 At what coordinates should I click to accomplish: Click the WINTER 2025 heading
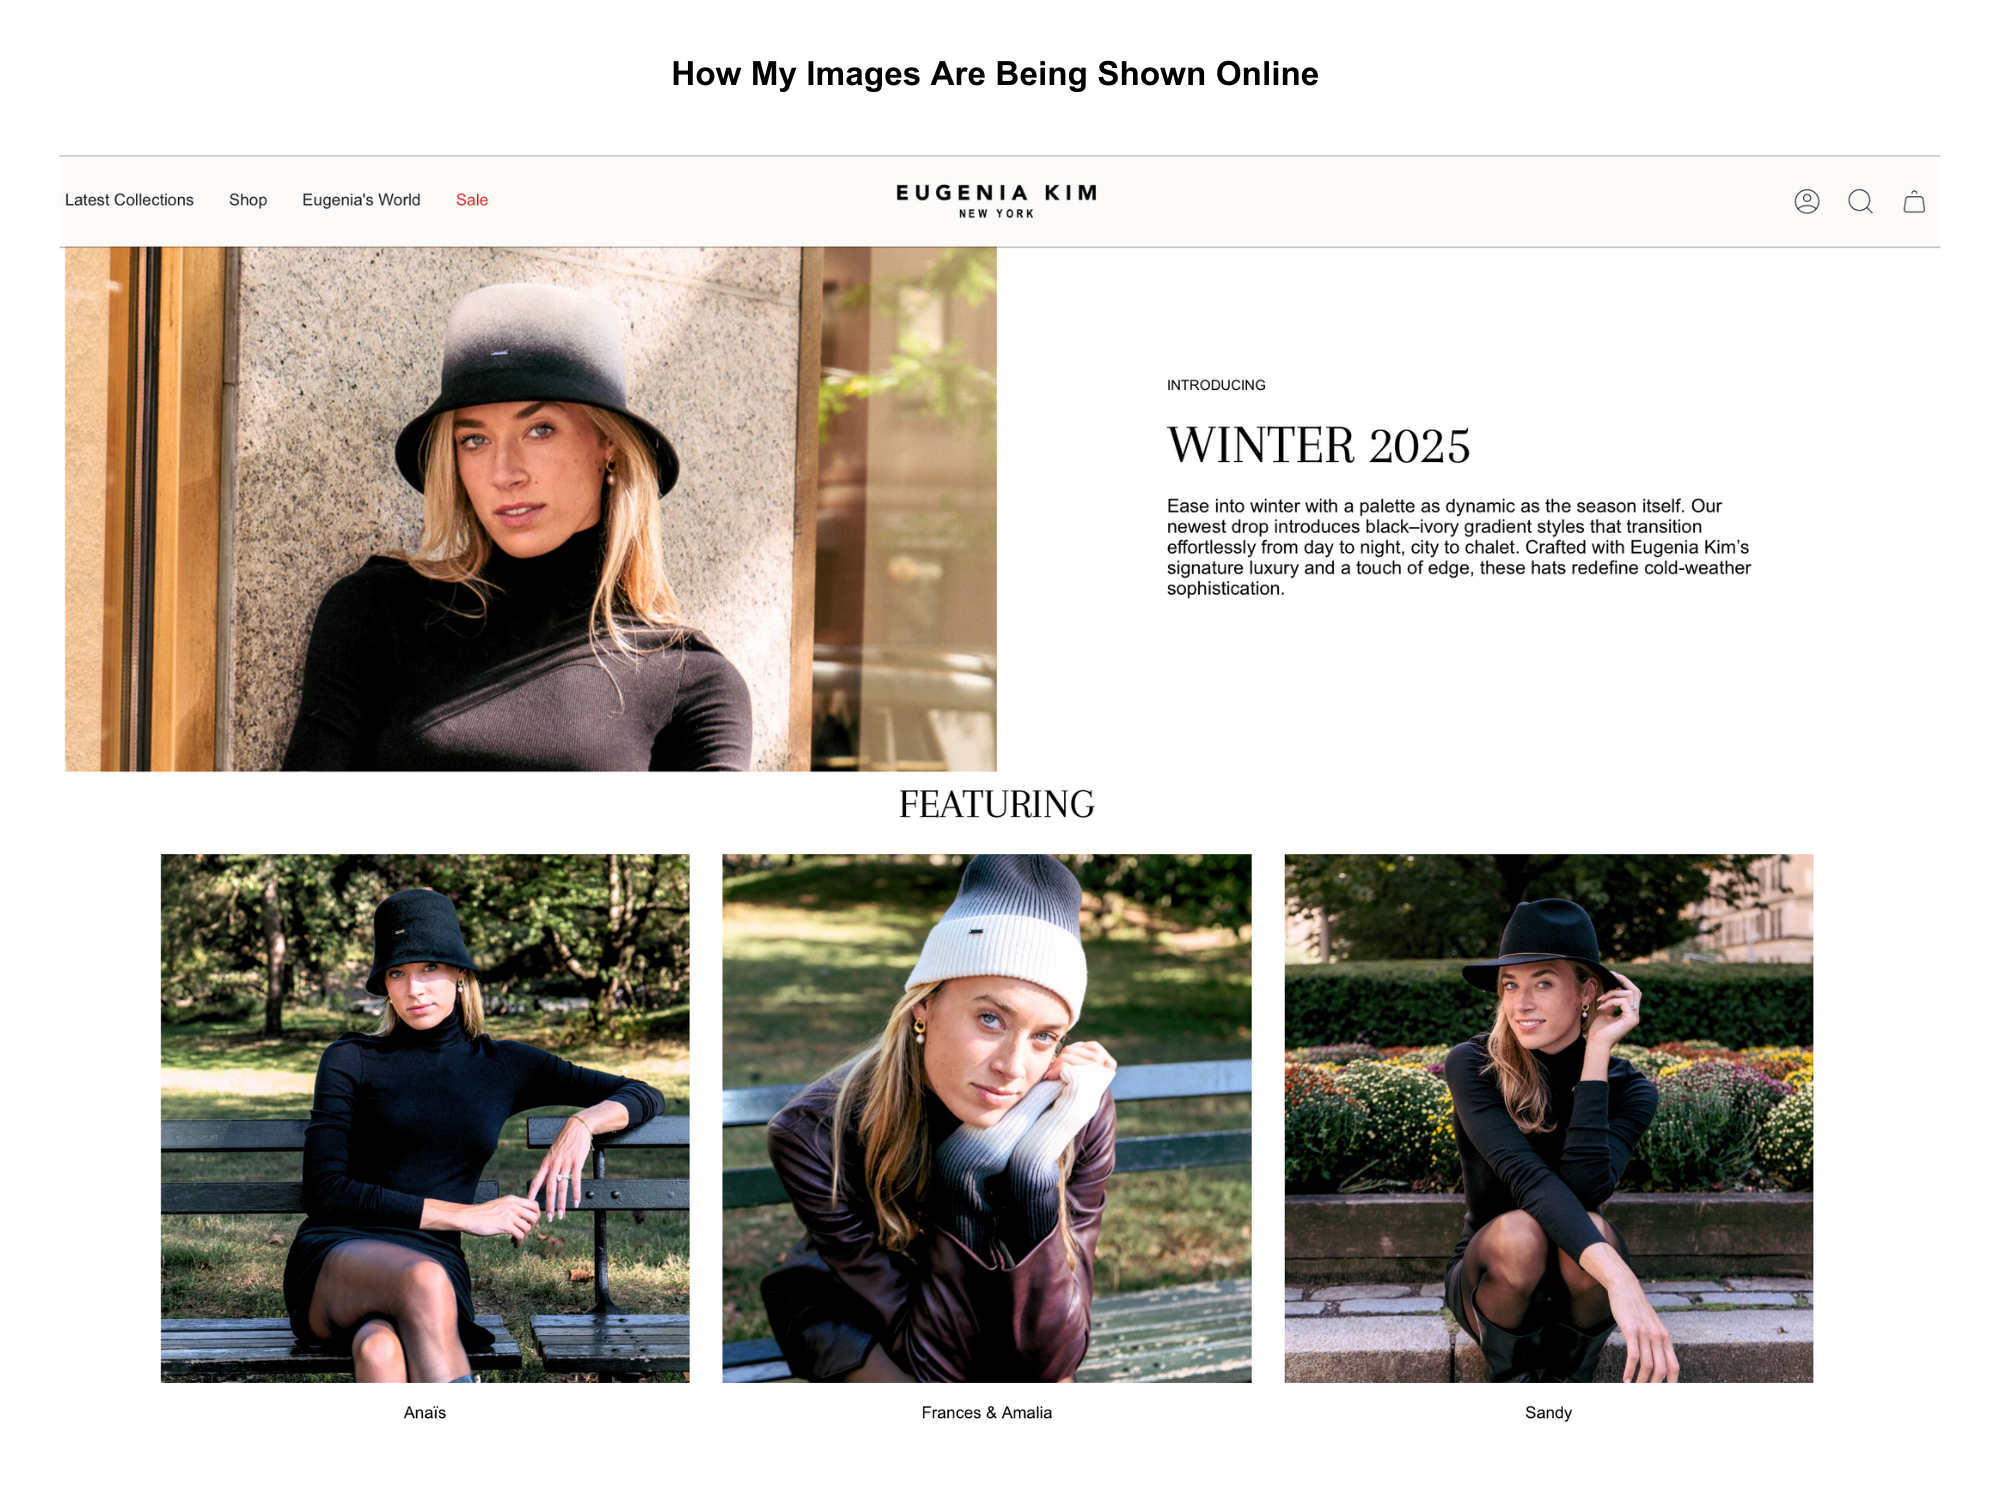[x=1318, y=445]
